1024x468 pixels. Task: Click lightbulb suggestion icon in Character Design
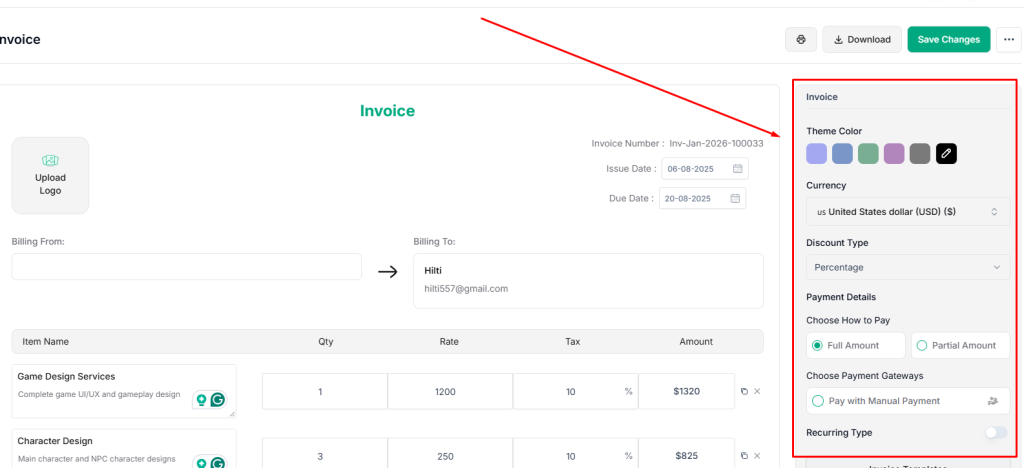tap(202, 462)
